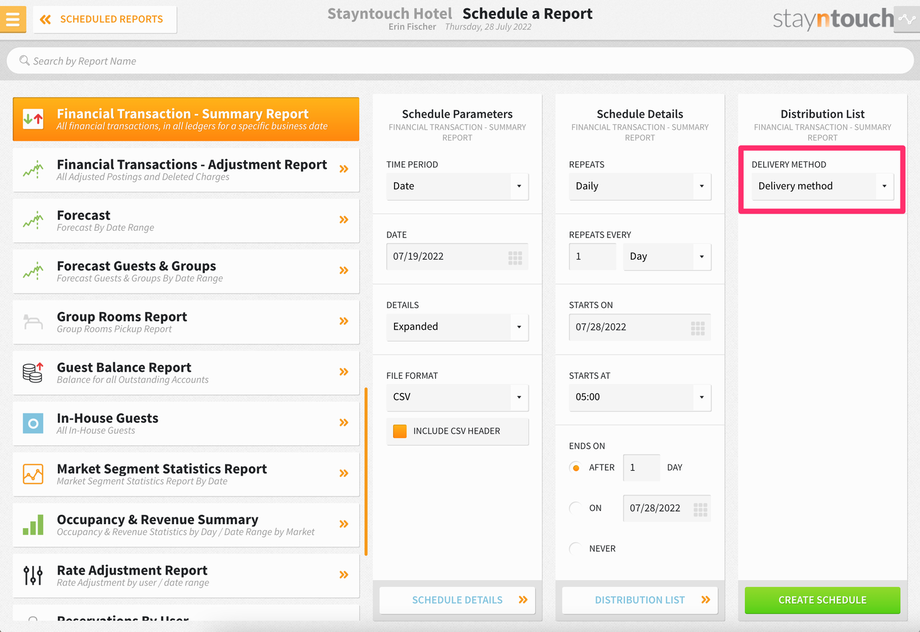Click the Schedule Parameters panel heading
This screenshot has height=632, width=920.
[457, 114]
